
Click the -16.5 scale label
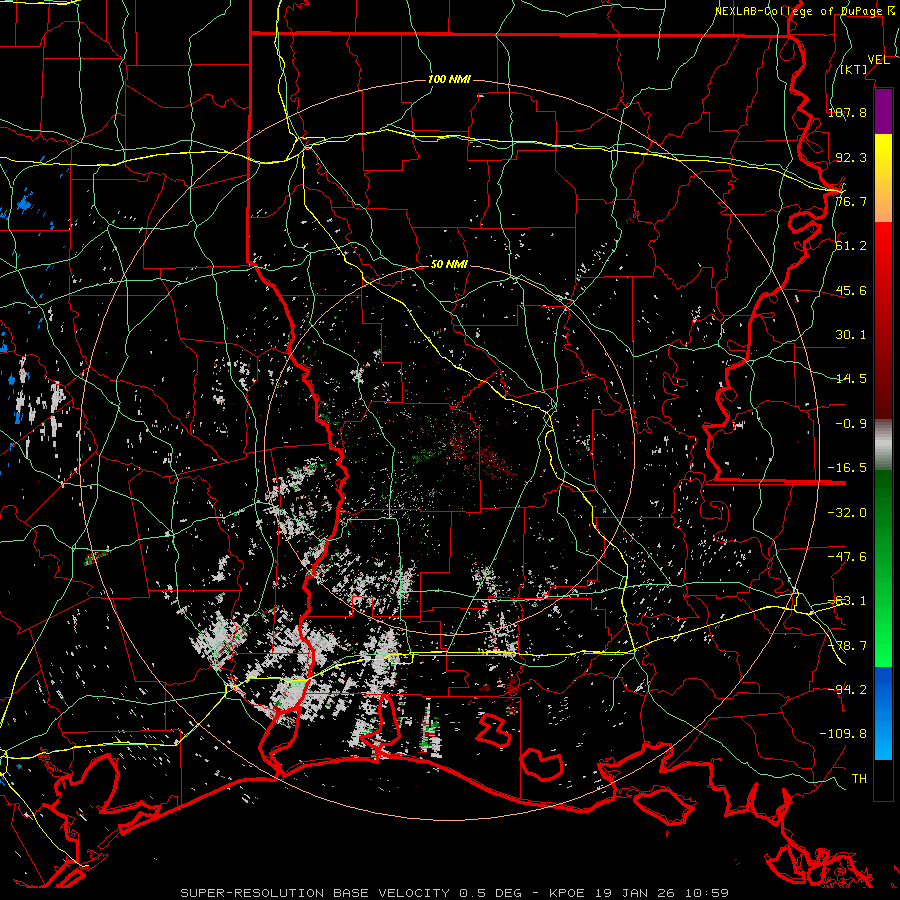click(847, 468)
